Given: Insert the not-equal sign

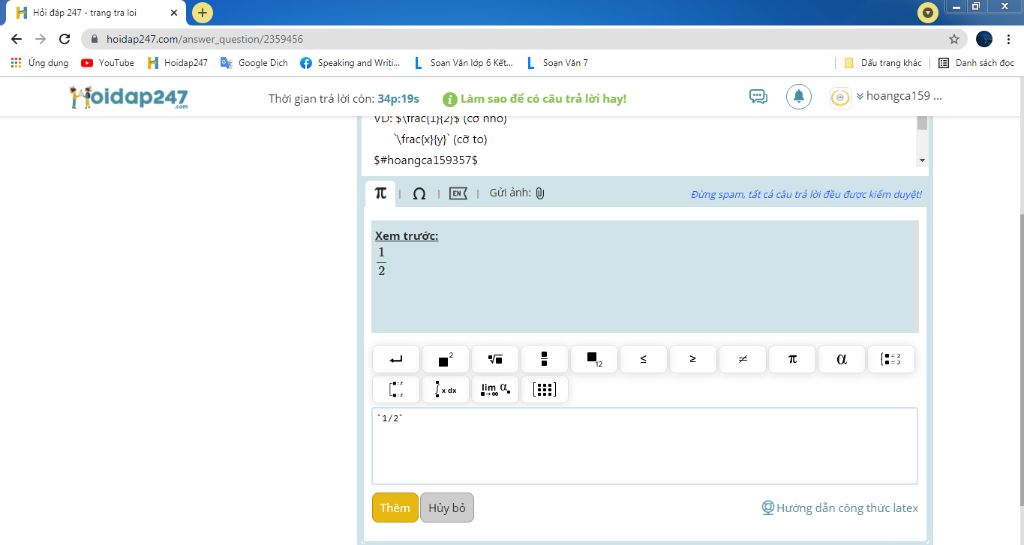Looking at the screenshot, I should point(743,360).
